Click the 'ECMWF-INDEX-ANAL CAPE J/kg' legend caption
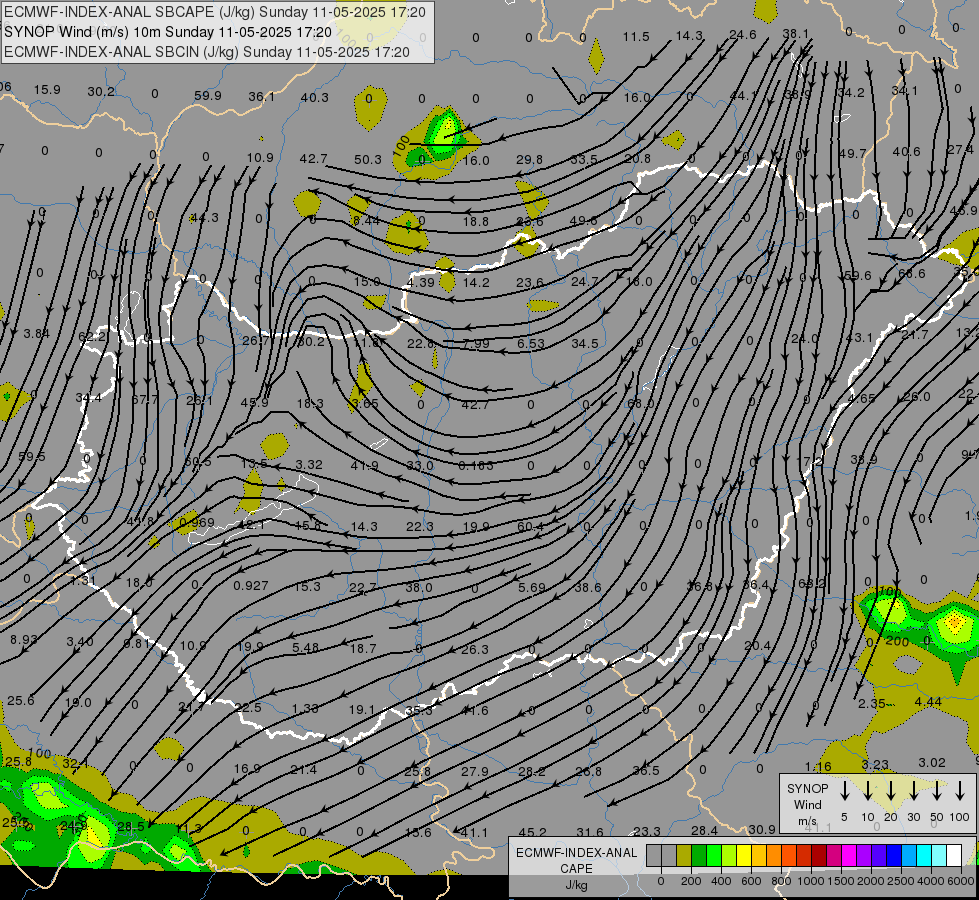 (576, 869)
